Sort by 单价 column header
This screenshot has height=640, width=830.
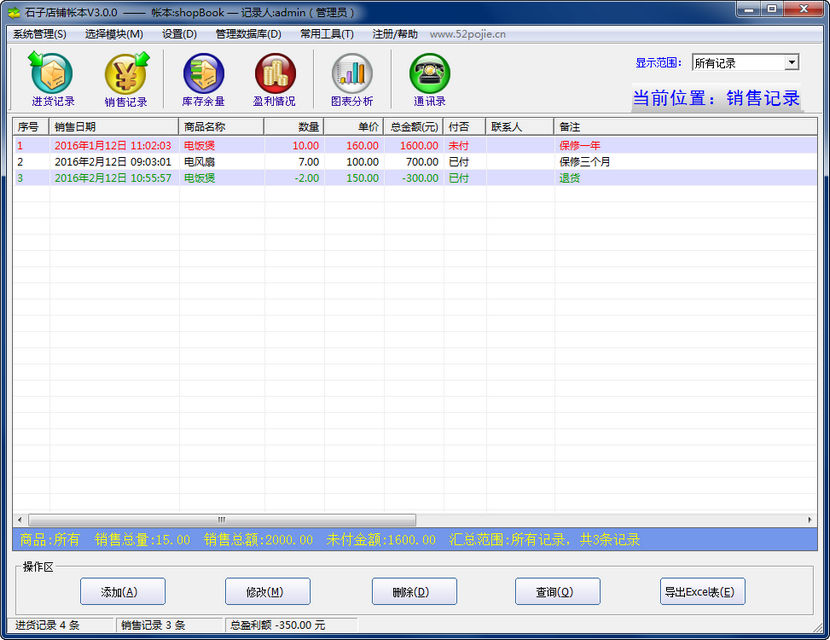(354, 127)
